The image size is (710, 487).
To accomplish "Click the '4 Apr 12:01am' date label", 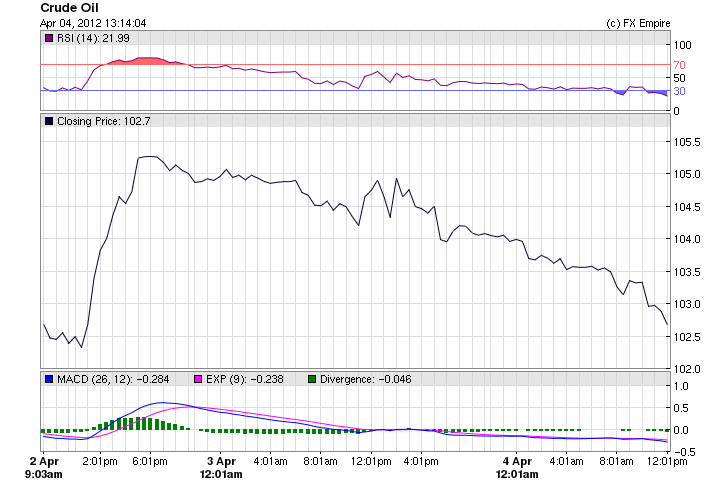I will (517, 468).
